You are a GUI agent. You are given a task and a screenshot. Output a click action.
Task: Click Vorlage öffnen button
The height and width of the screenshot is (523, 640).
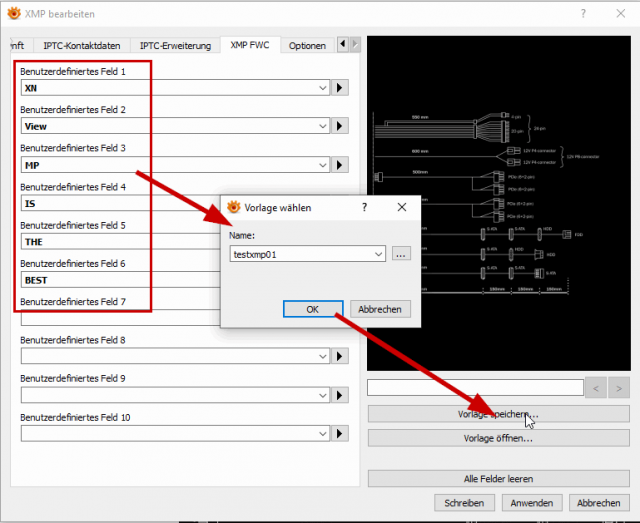coord(498,438)
